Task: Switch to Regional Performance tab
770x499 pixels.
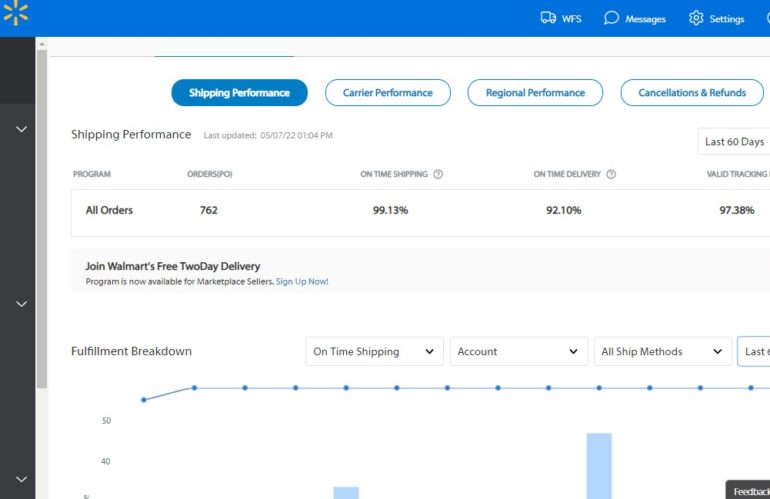Action: (535, 93)
